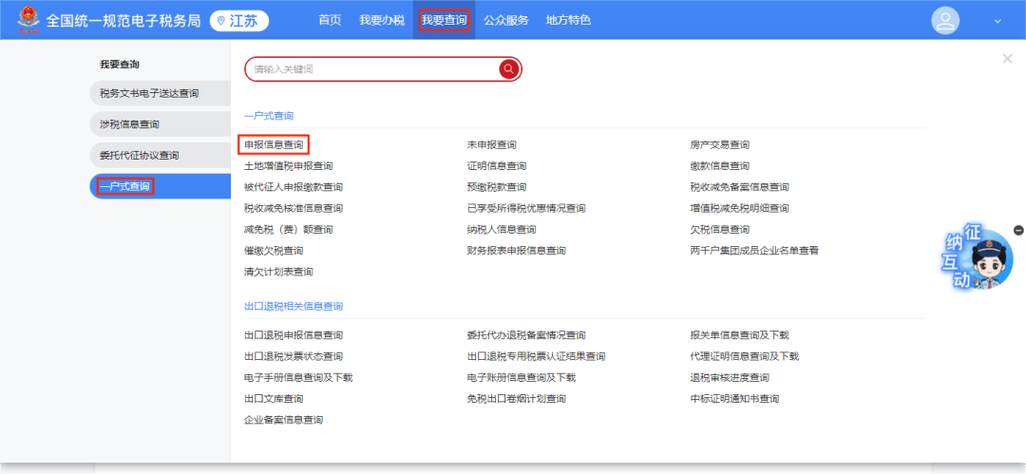Viewport: 1026px width, 474px height.
Task: Open 土地增值税申报查询 link
Action: pos(289,166)
